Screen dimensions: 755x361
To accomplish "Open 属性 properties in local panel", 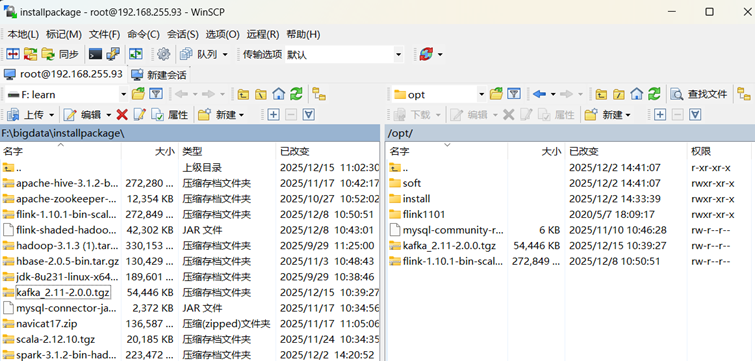I will (169, 115).
